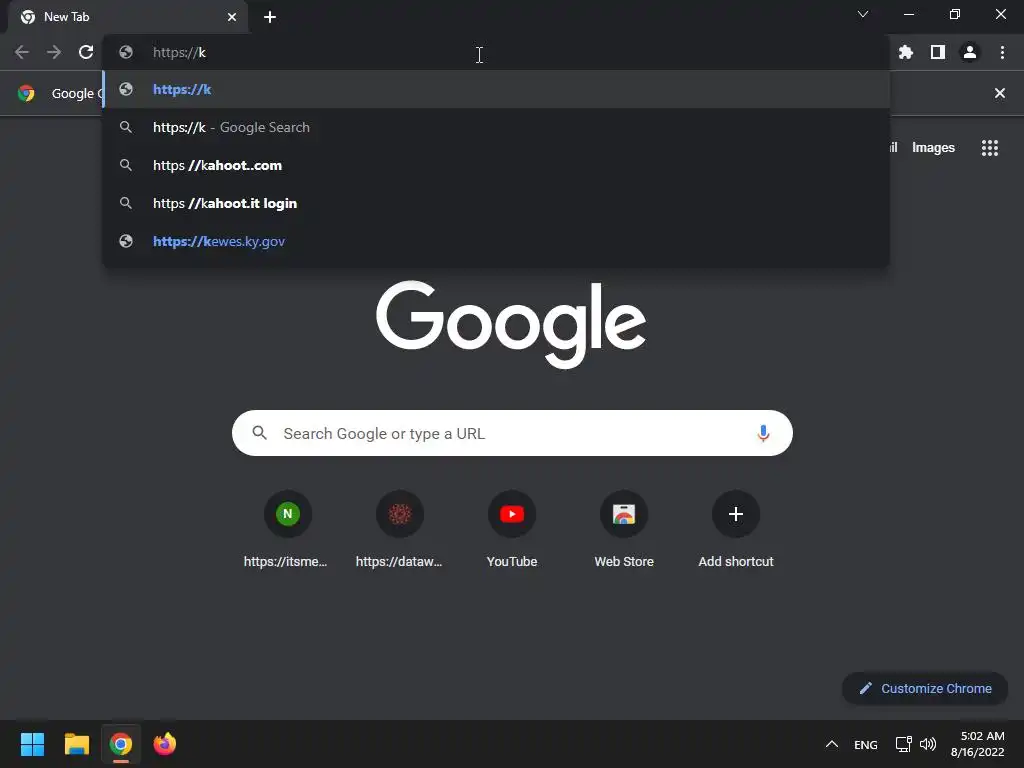This screenshot has width=1024, height=768.
Task: Pick the kahoot.it login suggestion
Action: coord(496,203)
